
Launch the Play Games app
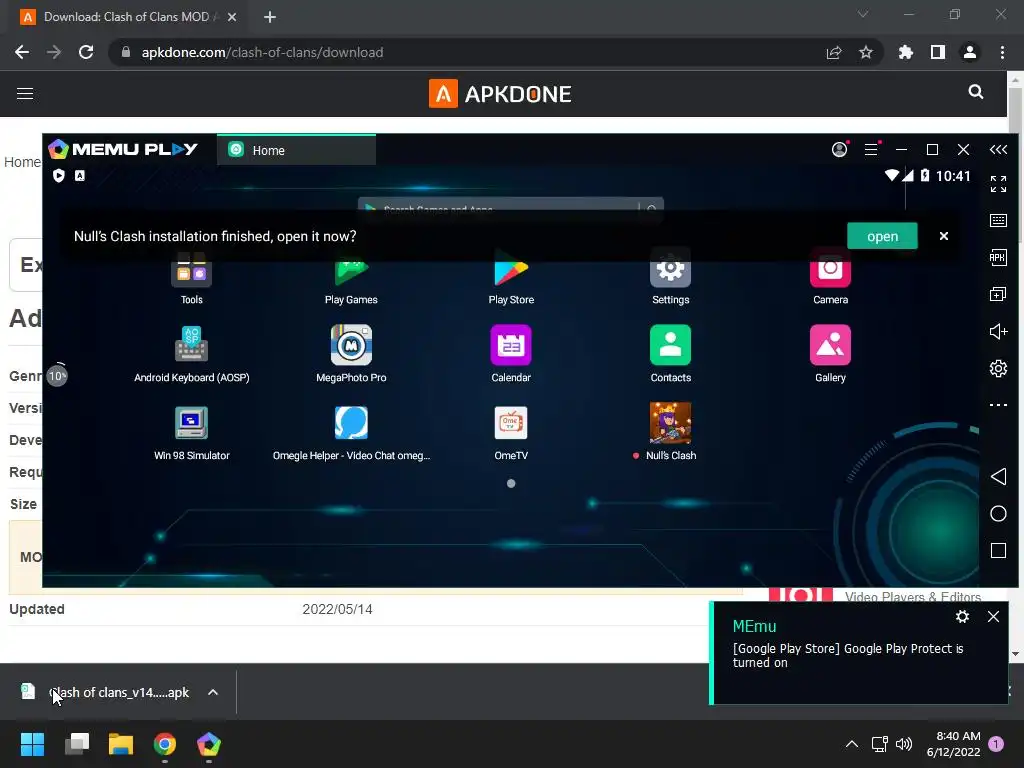351,269
